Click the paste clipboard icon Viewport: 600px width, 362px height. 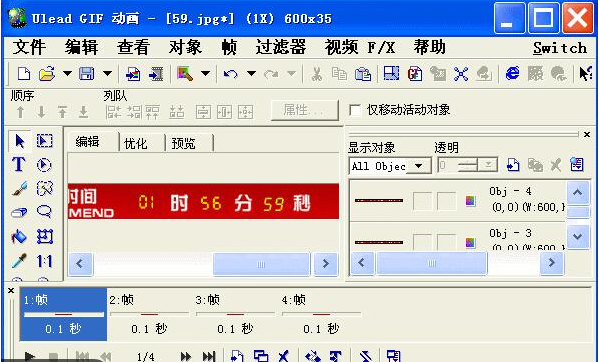click(362, 73)
